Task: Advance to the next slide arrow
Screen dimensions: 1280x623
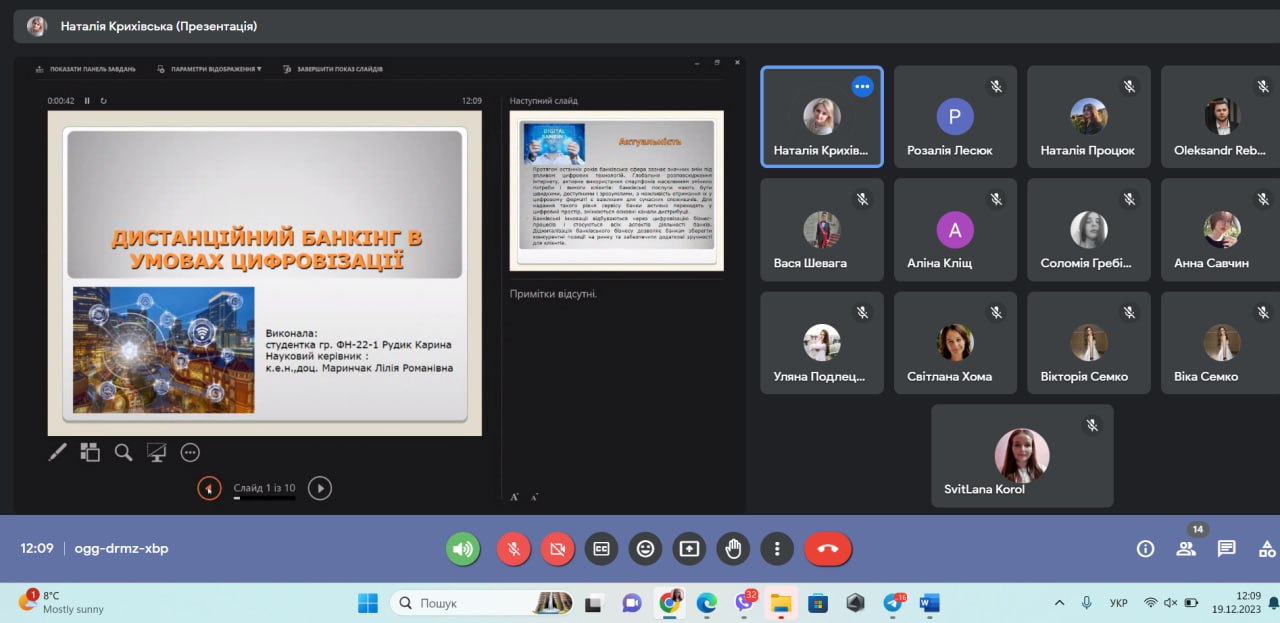Action: (x=319, y=488)
